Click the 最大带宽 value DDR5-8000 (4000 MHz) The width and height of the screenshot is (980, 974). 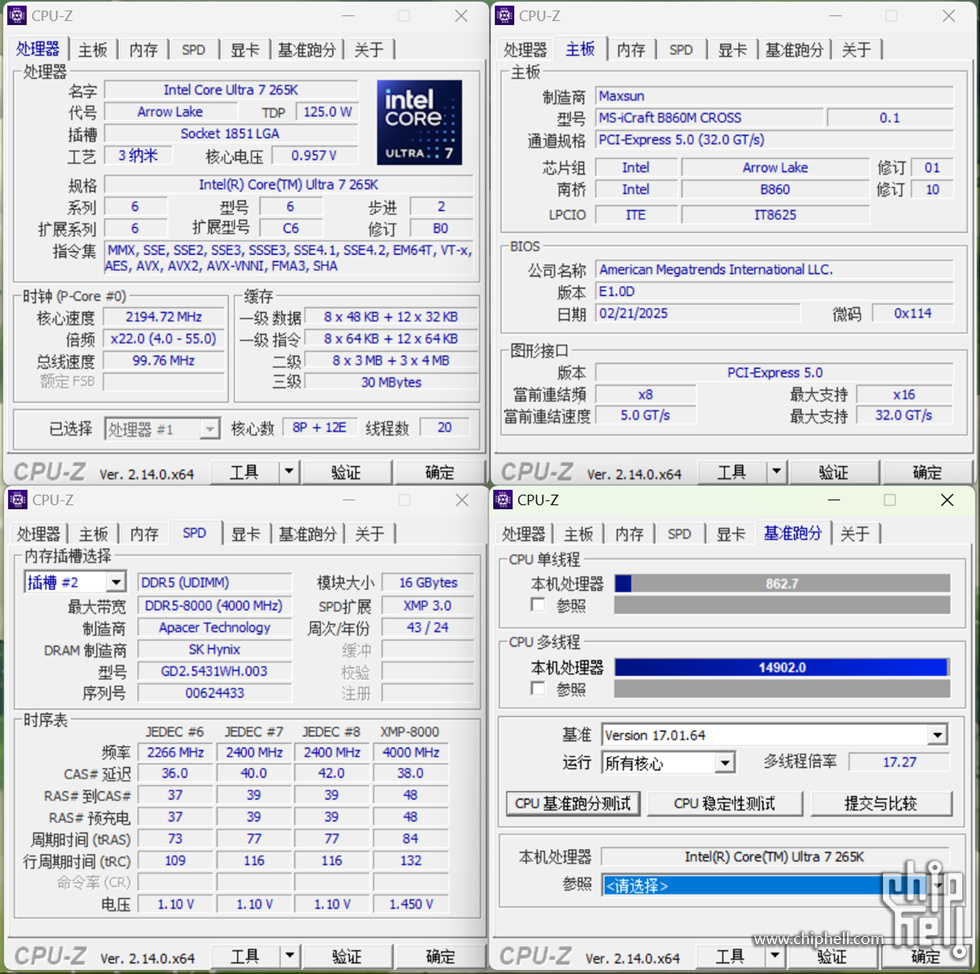pos(214,606)
